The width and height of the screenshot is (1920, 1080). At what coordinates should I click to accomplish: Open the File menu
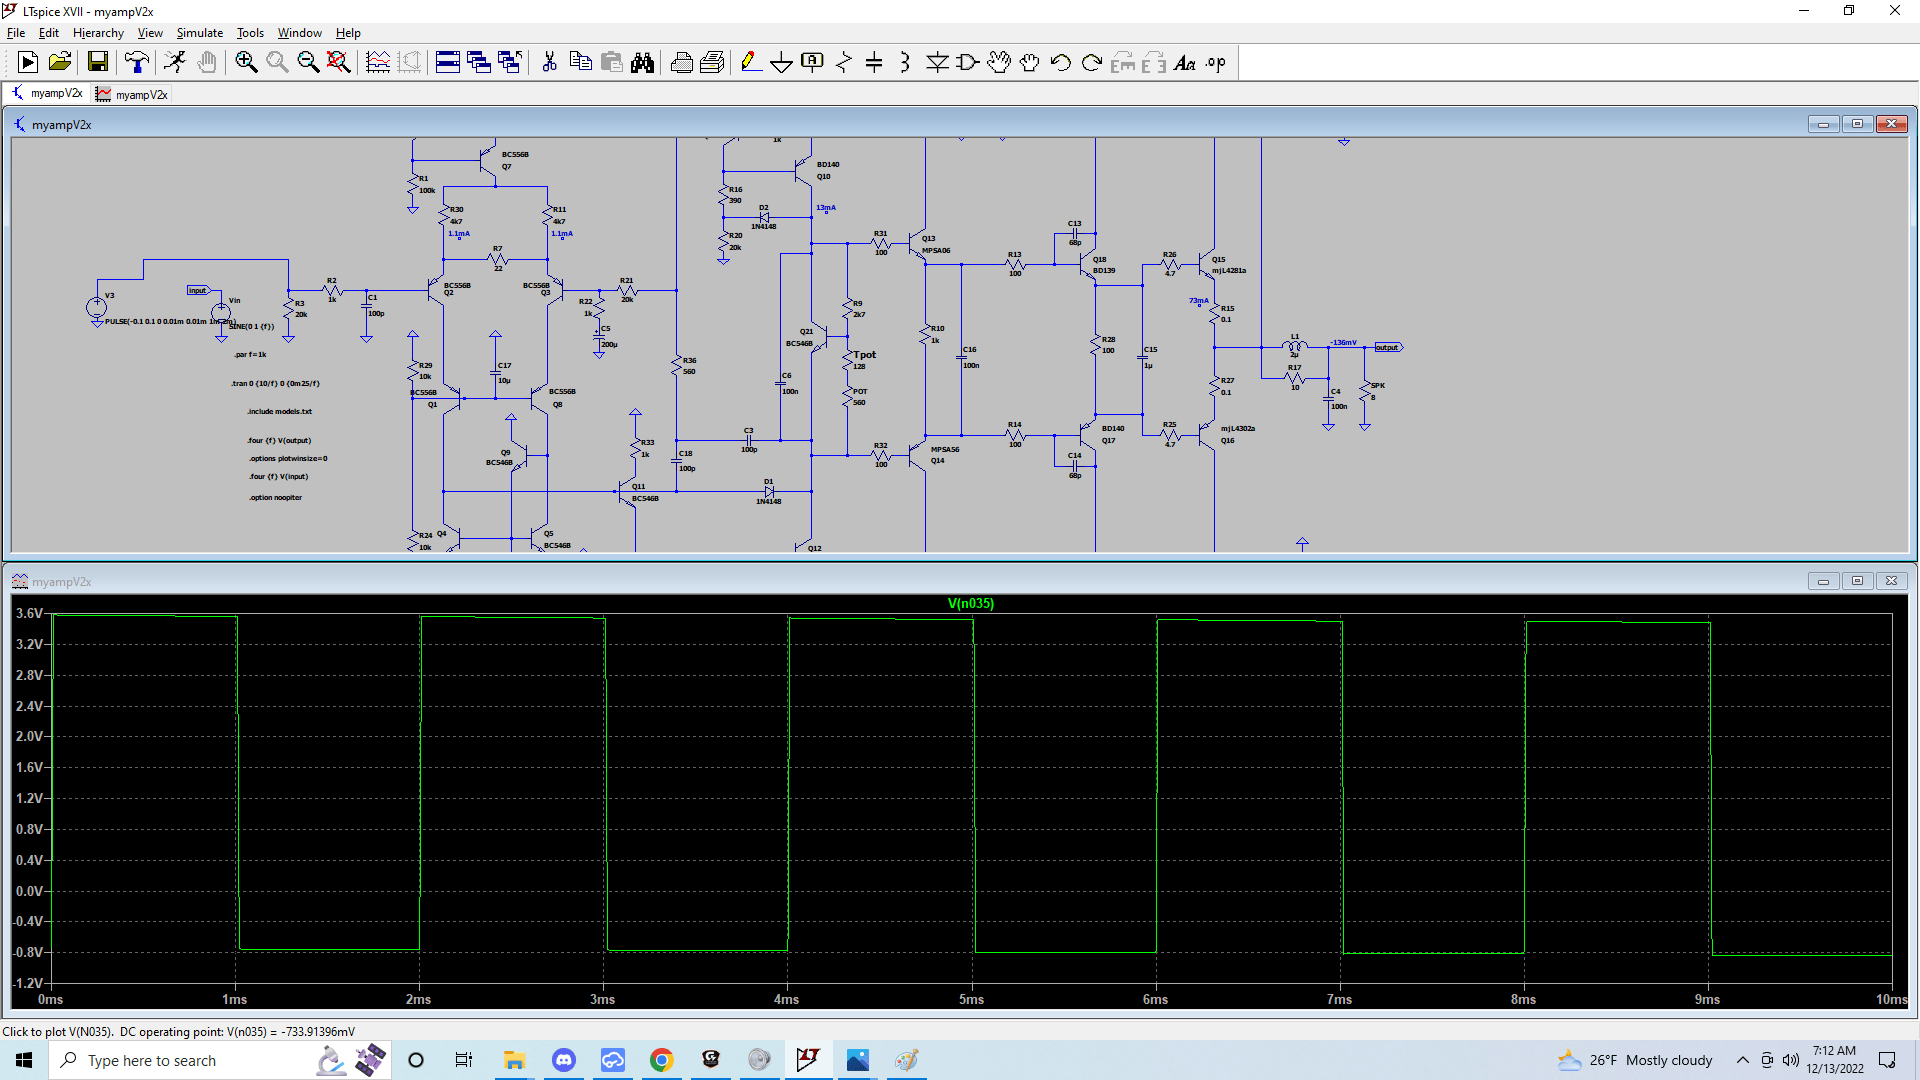click(16, 33)
